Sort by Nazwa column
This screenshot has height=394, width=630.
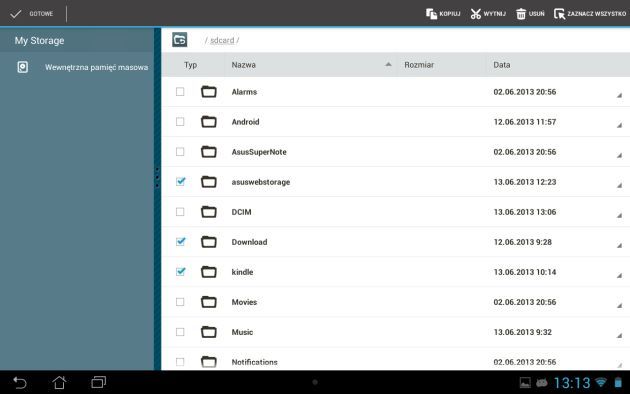tap(243, 65)
